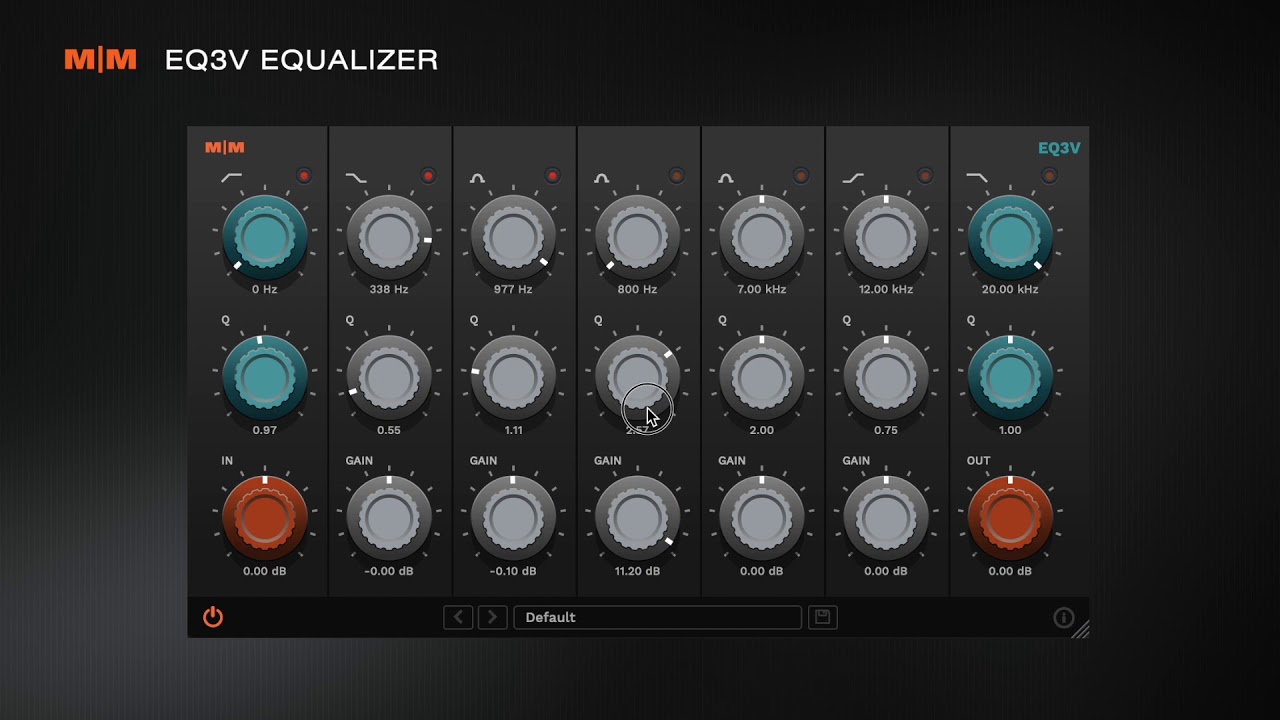1280x720 pixels.
Task: Toggle the high-pass band LED above 0 Hz
Action: pyautogui.click(x=304, y=176)
